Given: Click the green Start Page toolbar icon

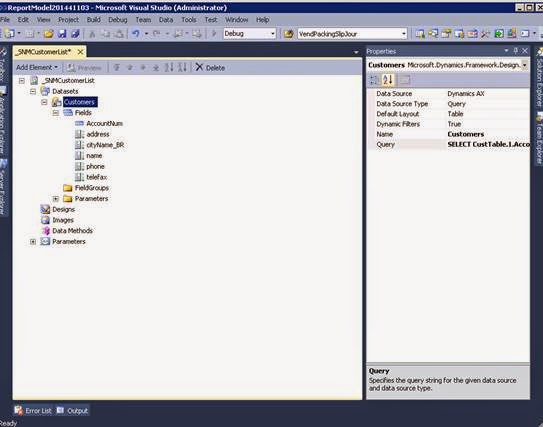Looking at the screenshot, I should (499, 34).
